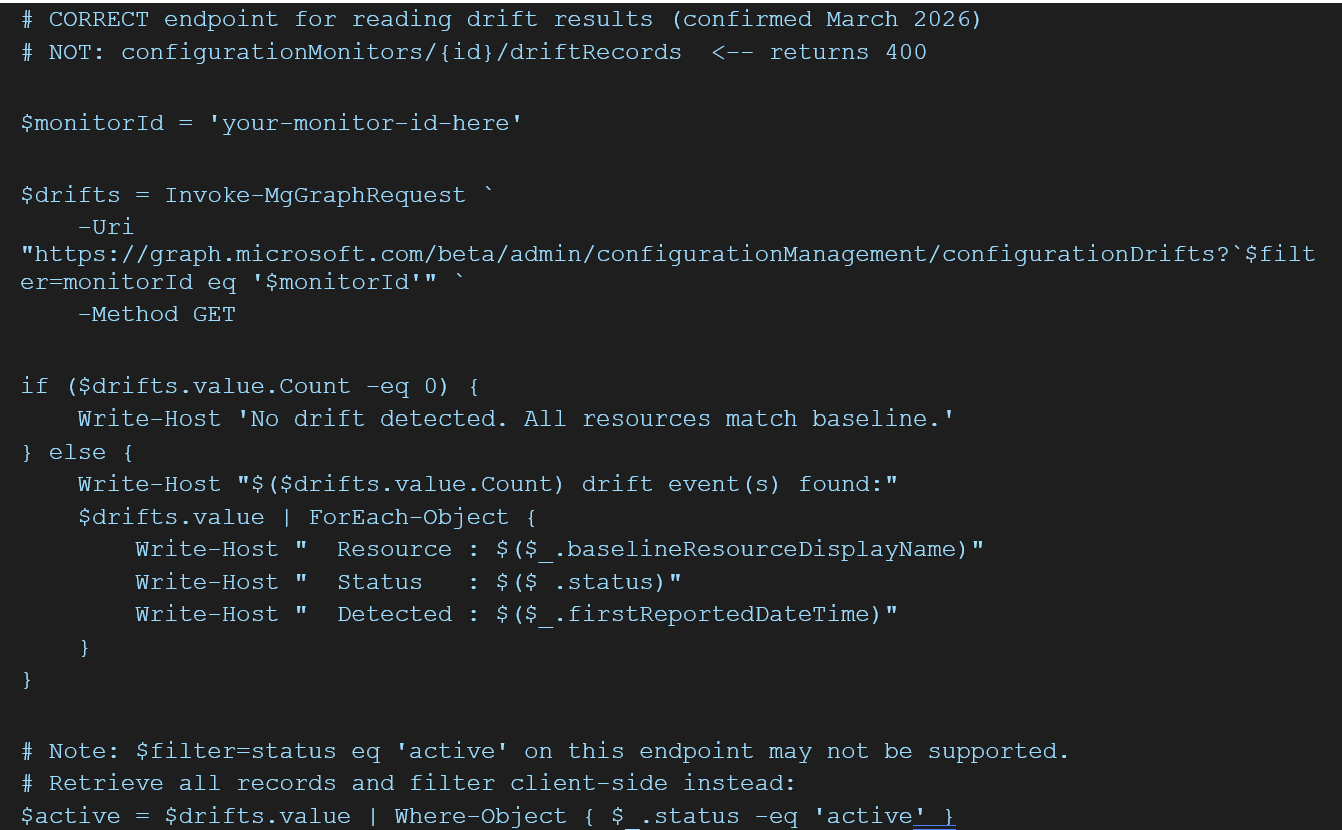The width and height of the screenshot is (1342, 830).
Task: Click the 'Retrieve all records' comment
Action: [422, 783]
